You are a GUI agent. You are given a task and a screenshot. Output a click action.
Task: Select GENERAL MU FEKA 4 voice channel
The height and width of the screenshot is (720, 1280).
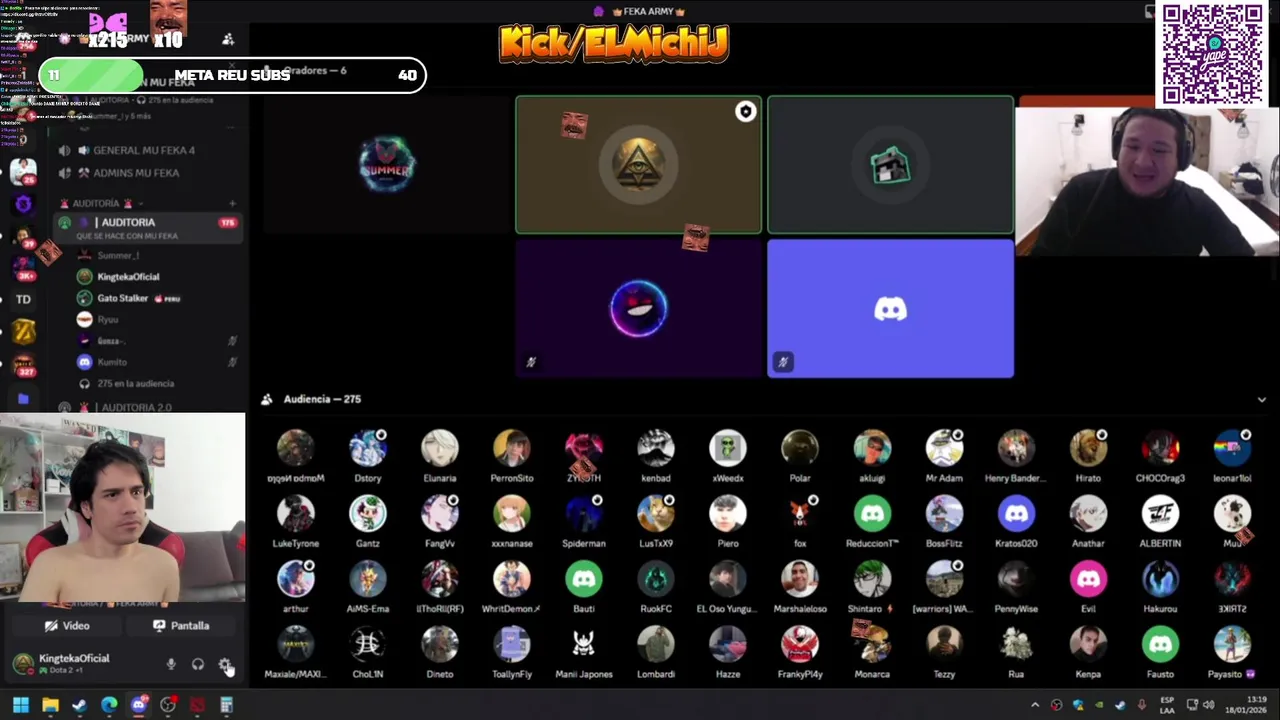tap(144, 151)
